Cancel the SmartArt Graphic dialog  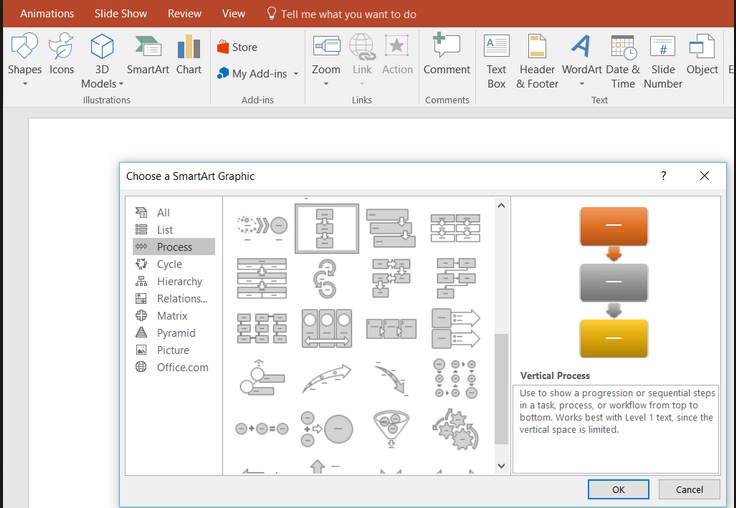point(689,489)
